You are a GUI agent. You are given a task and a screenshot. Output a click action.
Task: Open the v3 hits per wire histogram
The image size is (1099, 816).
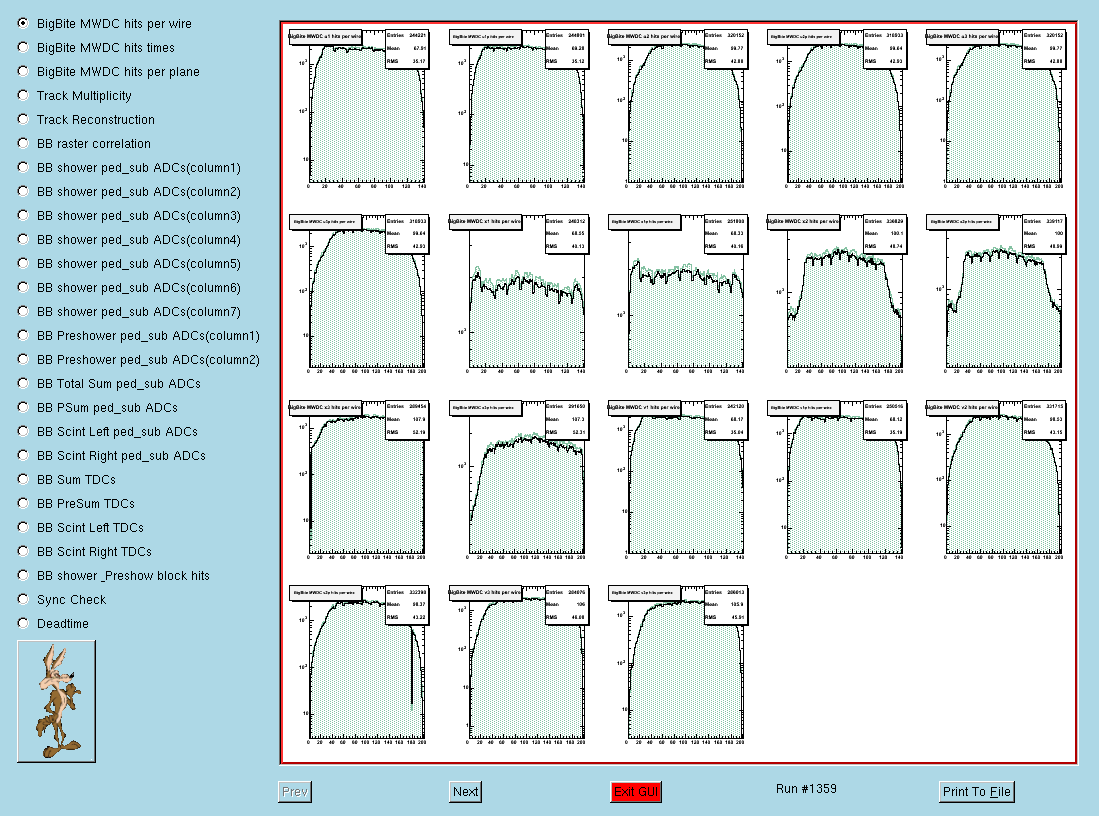point(517,666)
